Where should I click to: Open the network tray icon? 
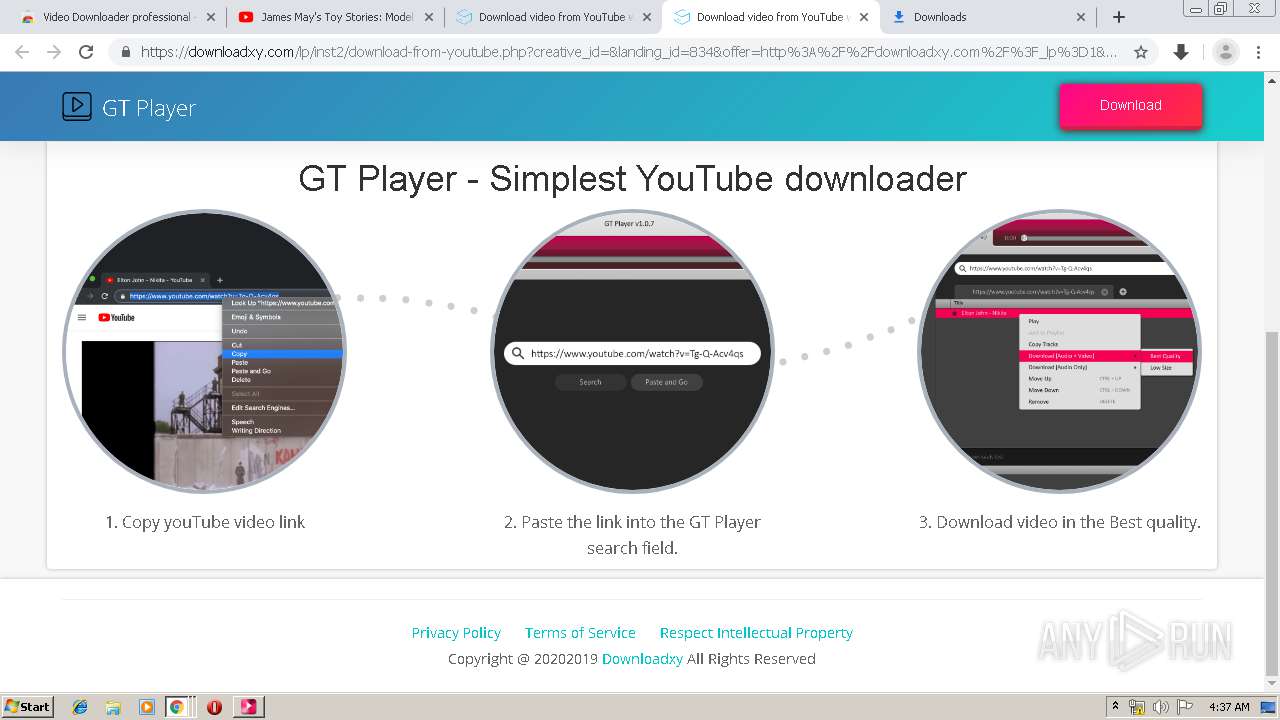pos(1137,707)
